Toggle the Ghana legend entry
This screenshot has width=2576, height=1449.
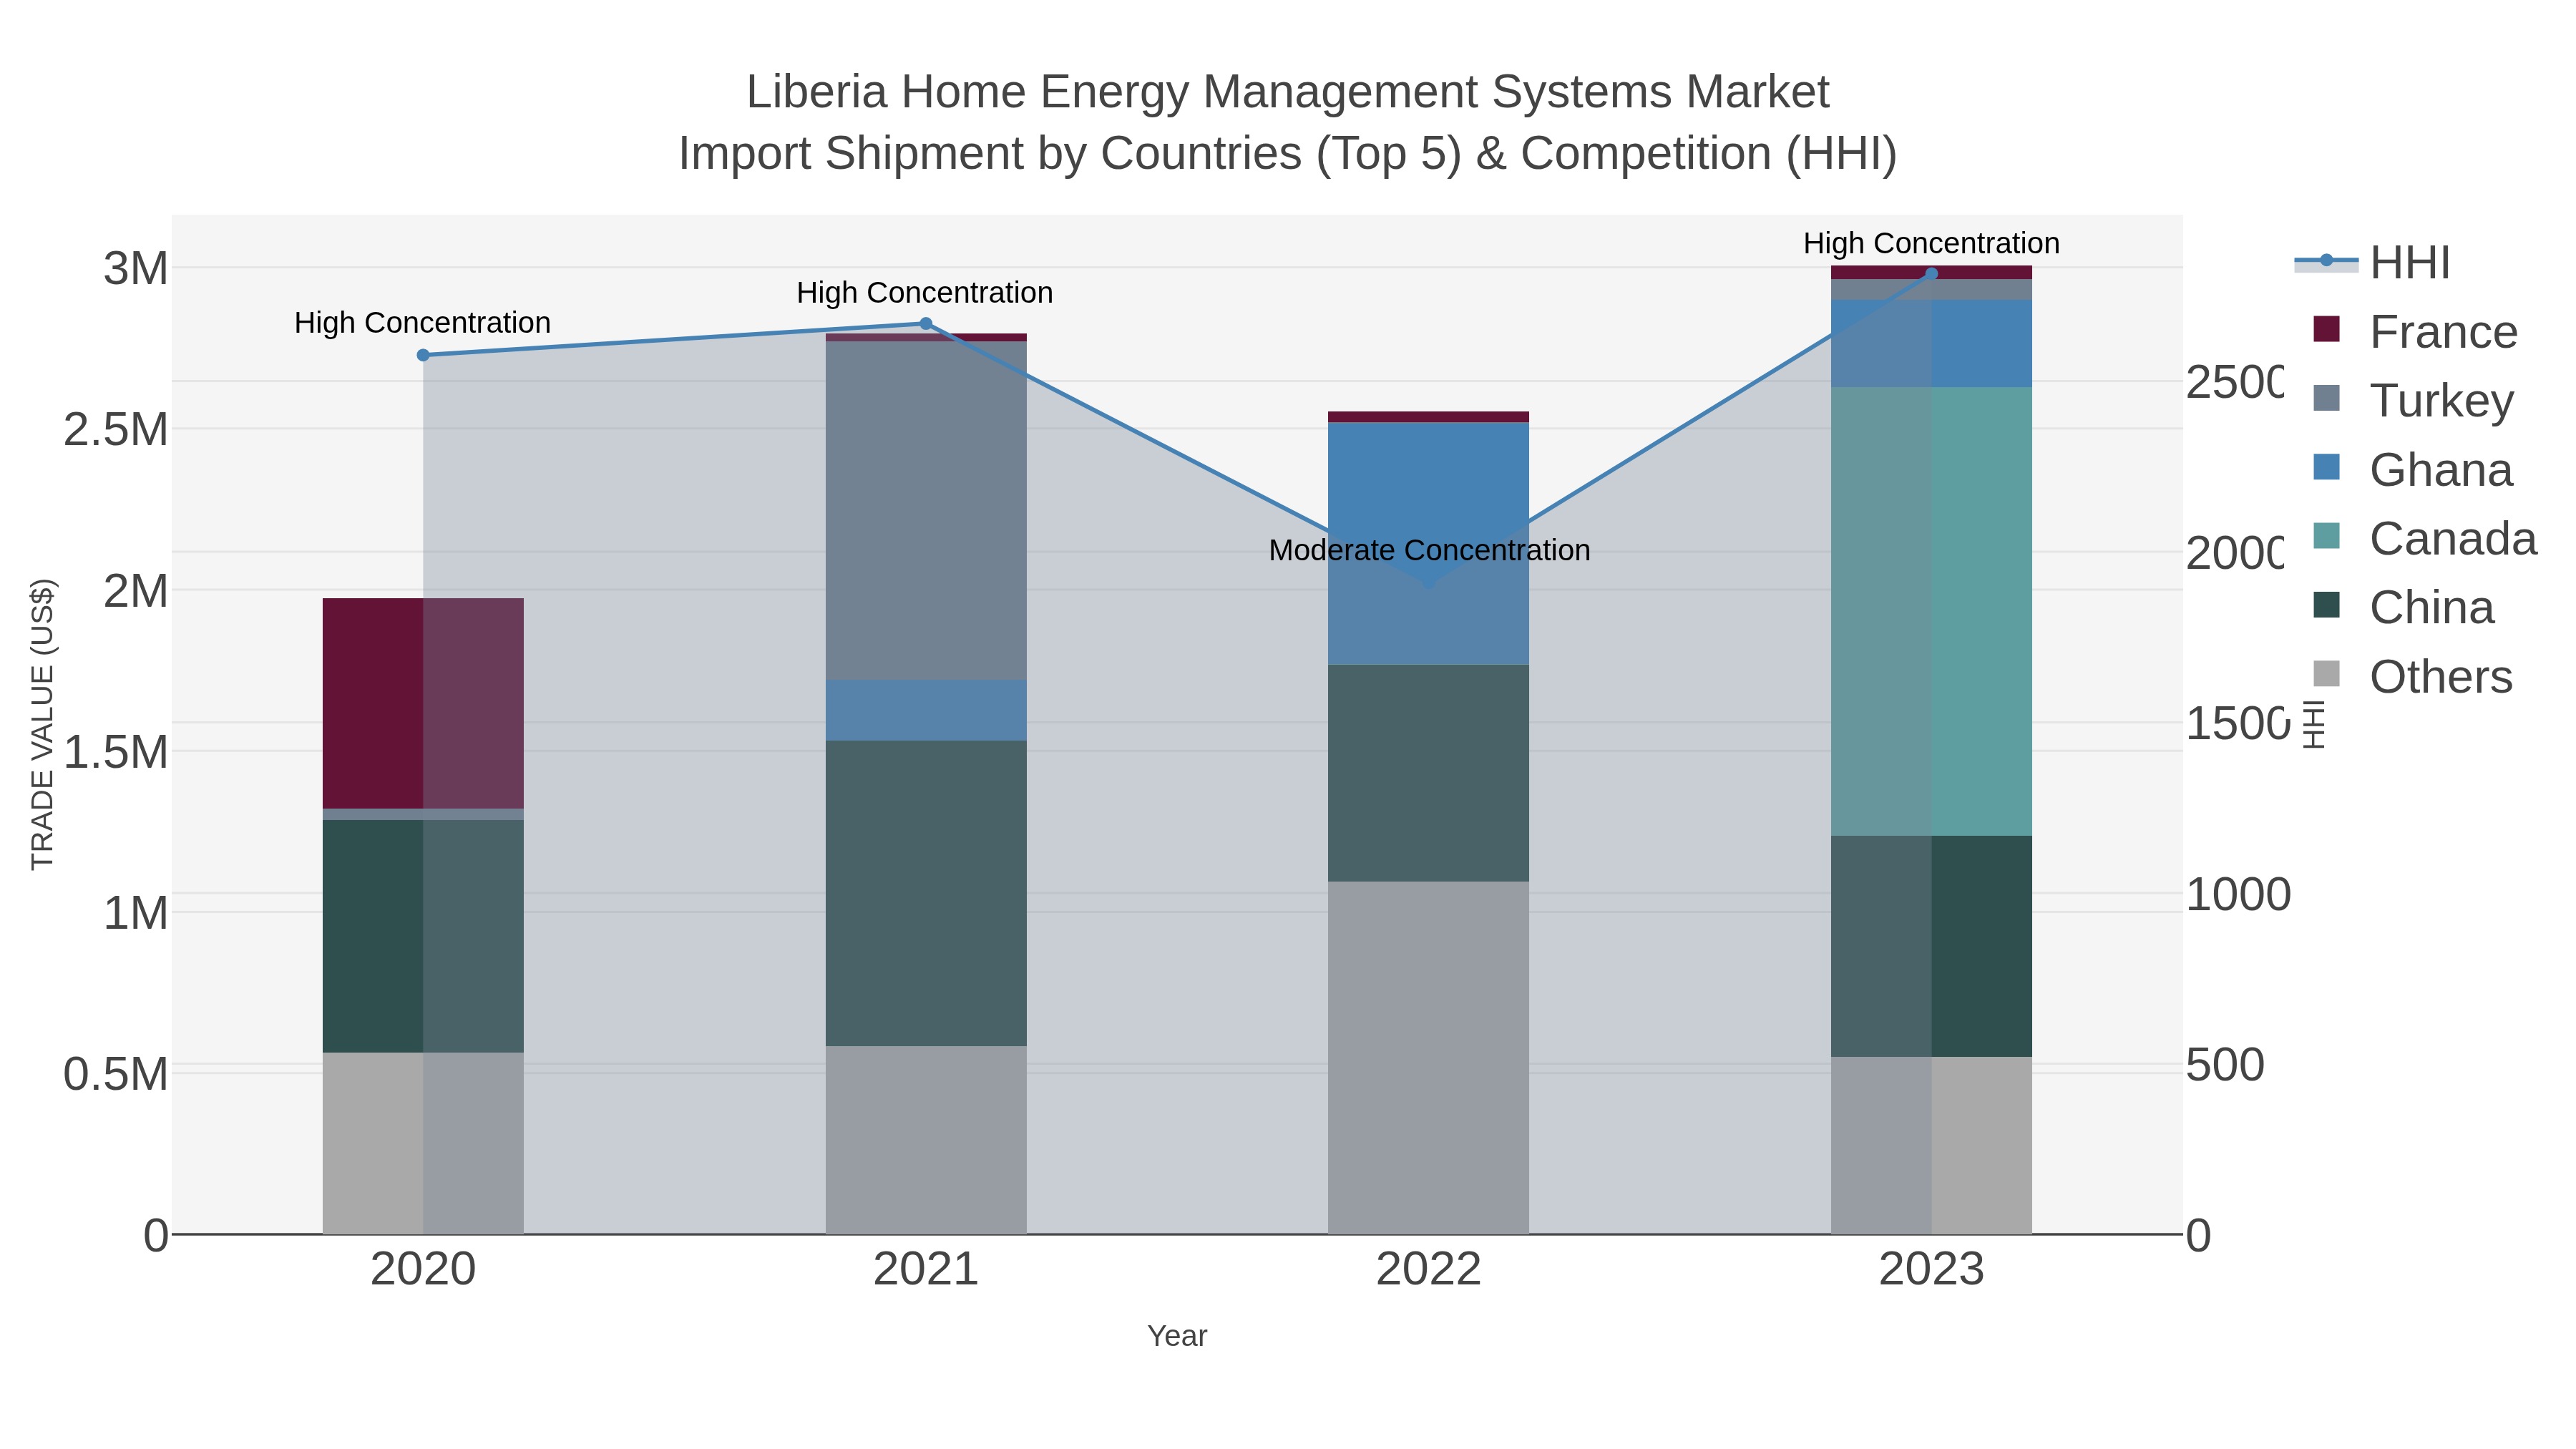[x=2413, y=470]
